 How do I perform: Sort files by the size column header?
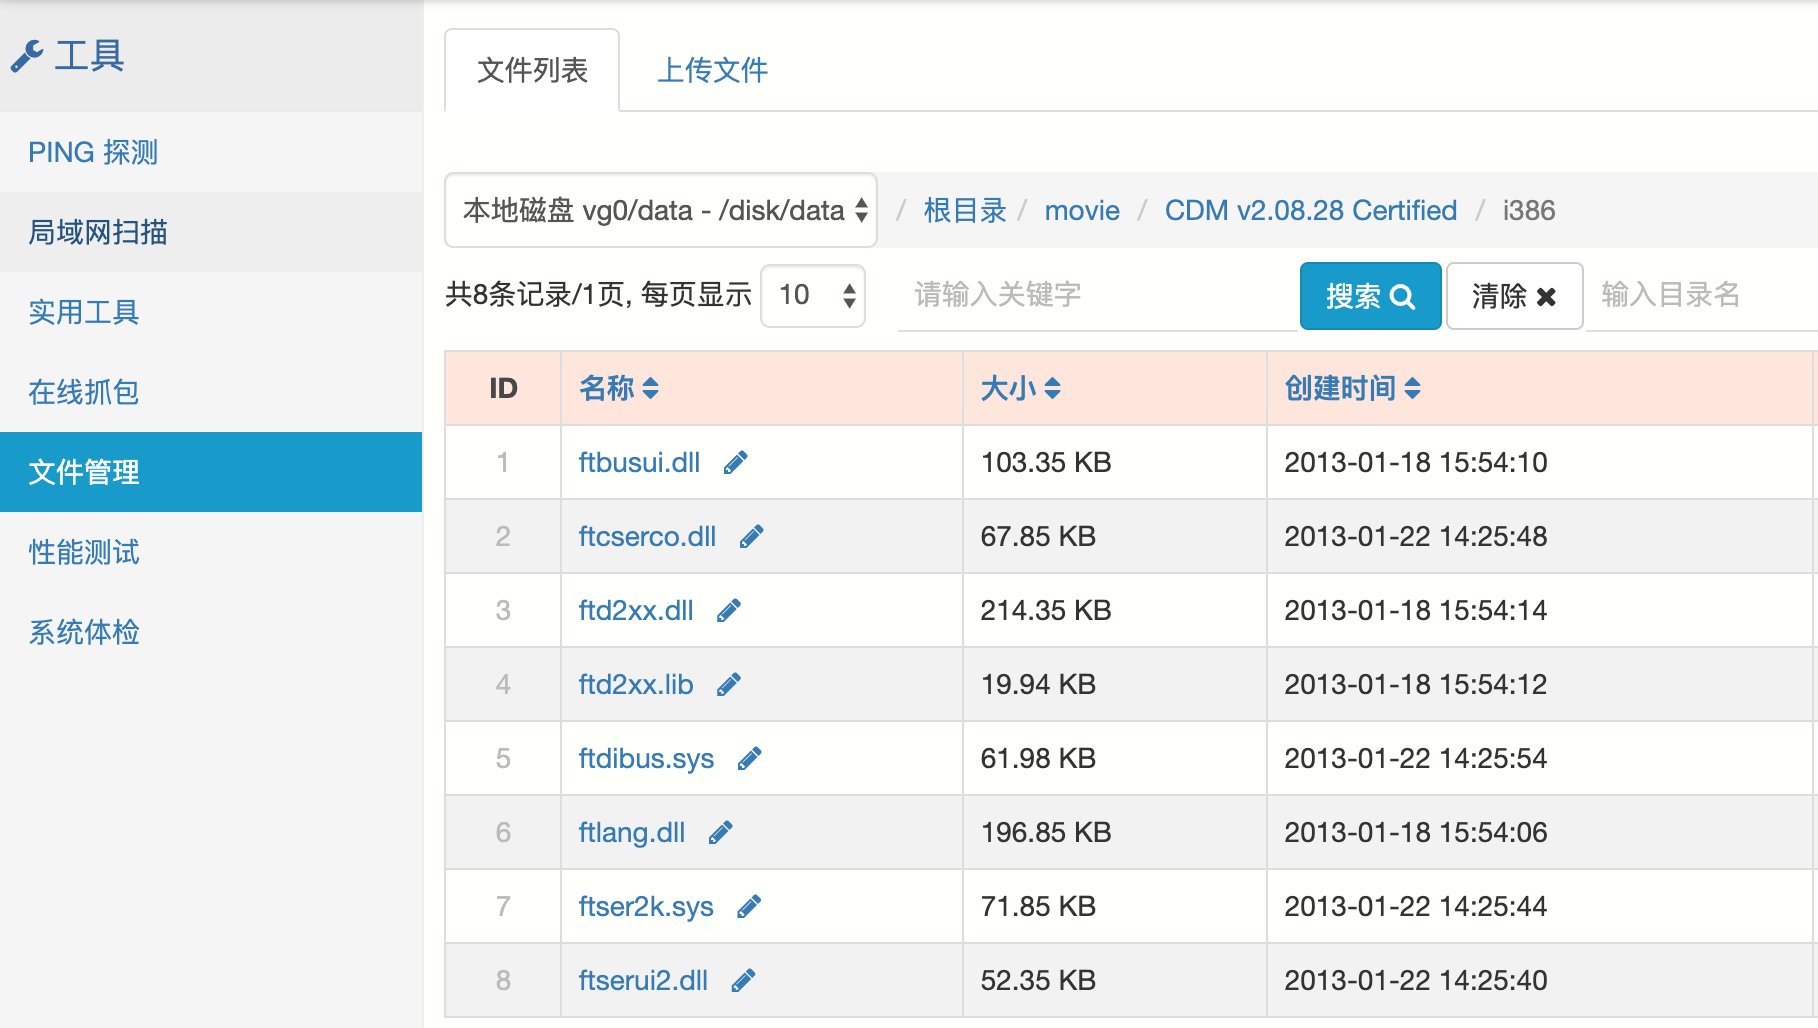pos(1020,388)
